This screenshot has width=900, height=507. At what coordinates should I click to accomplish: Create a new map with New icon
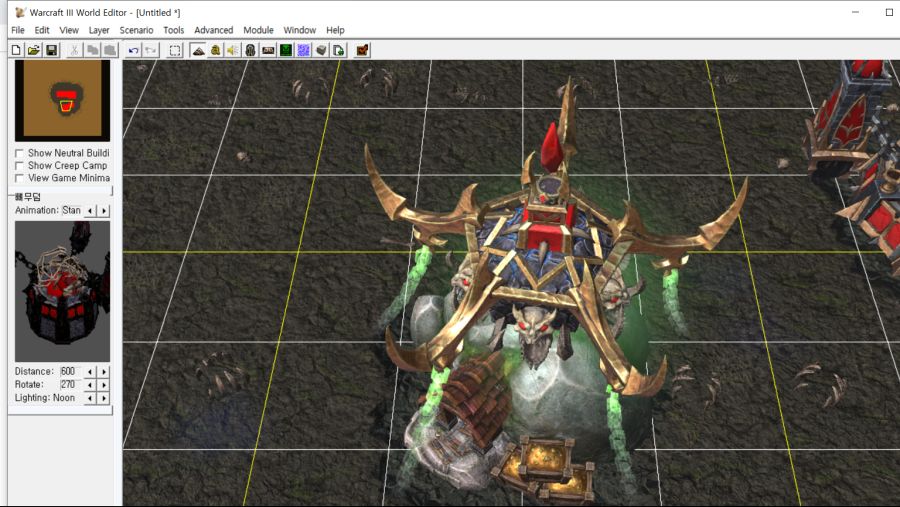(x=16, y=51)
